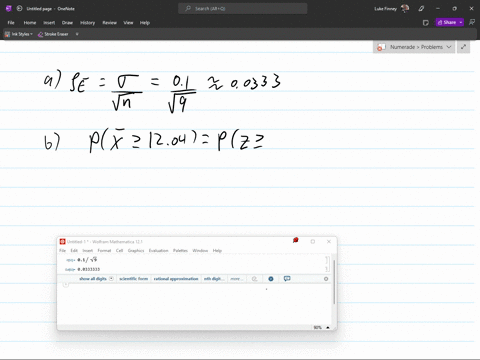This screenshot has width=480, height=360.
Task: Click the speech bubble icon in suggestions bar
Action: (287, 278)
